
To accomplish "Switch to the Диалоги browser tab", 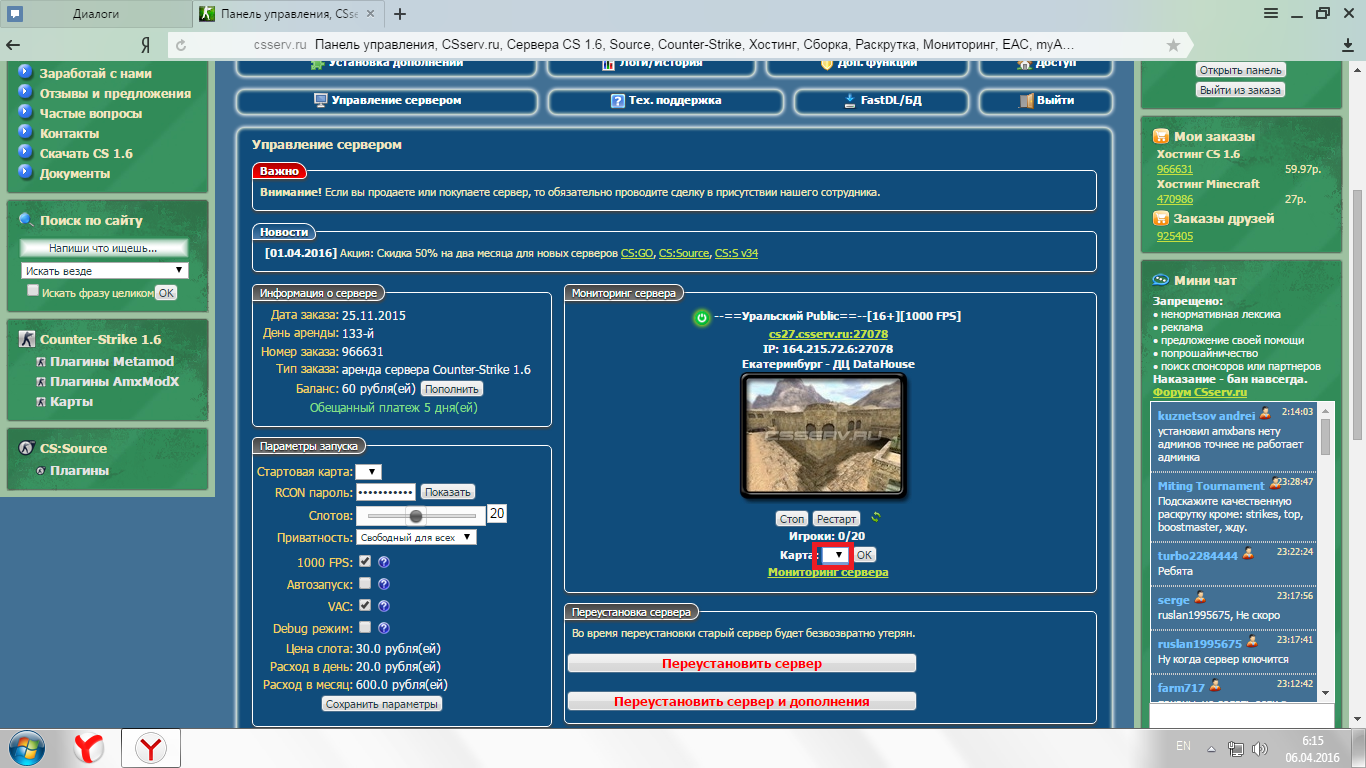I will [x=95, y=14].
